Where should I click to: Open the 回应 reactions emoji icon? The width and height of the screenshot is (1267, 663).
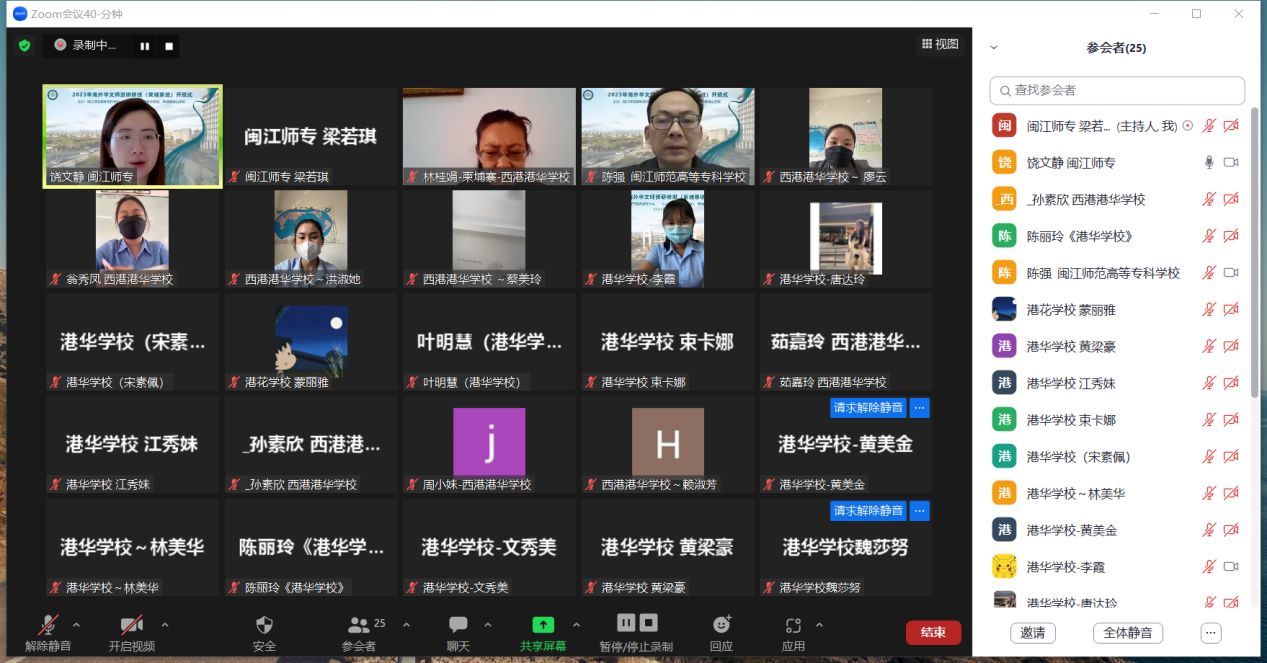click(721, 625)
